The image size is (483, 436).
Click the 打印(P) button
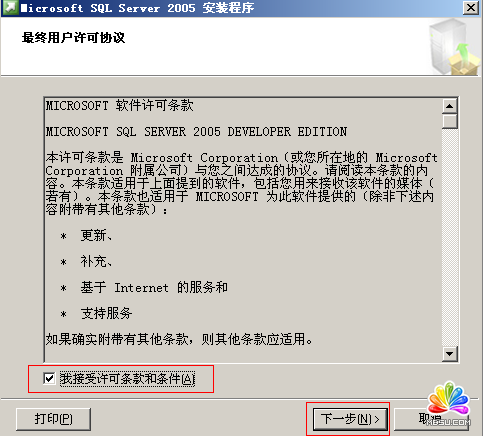point(53,419)
